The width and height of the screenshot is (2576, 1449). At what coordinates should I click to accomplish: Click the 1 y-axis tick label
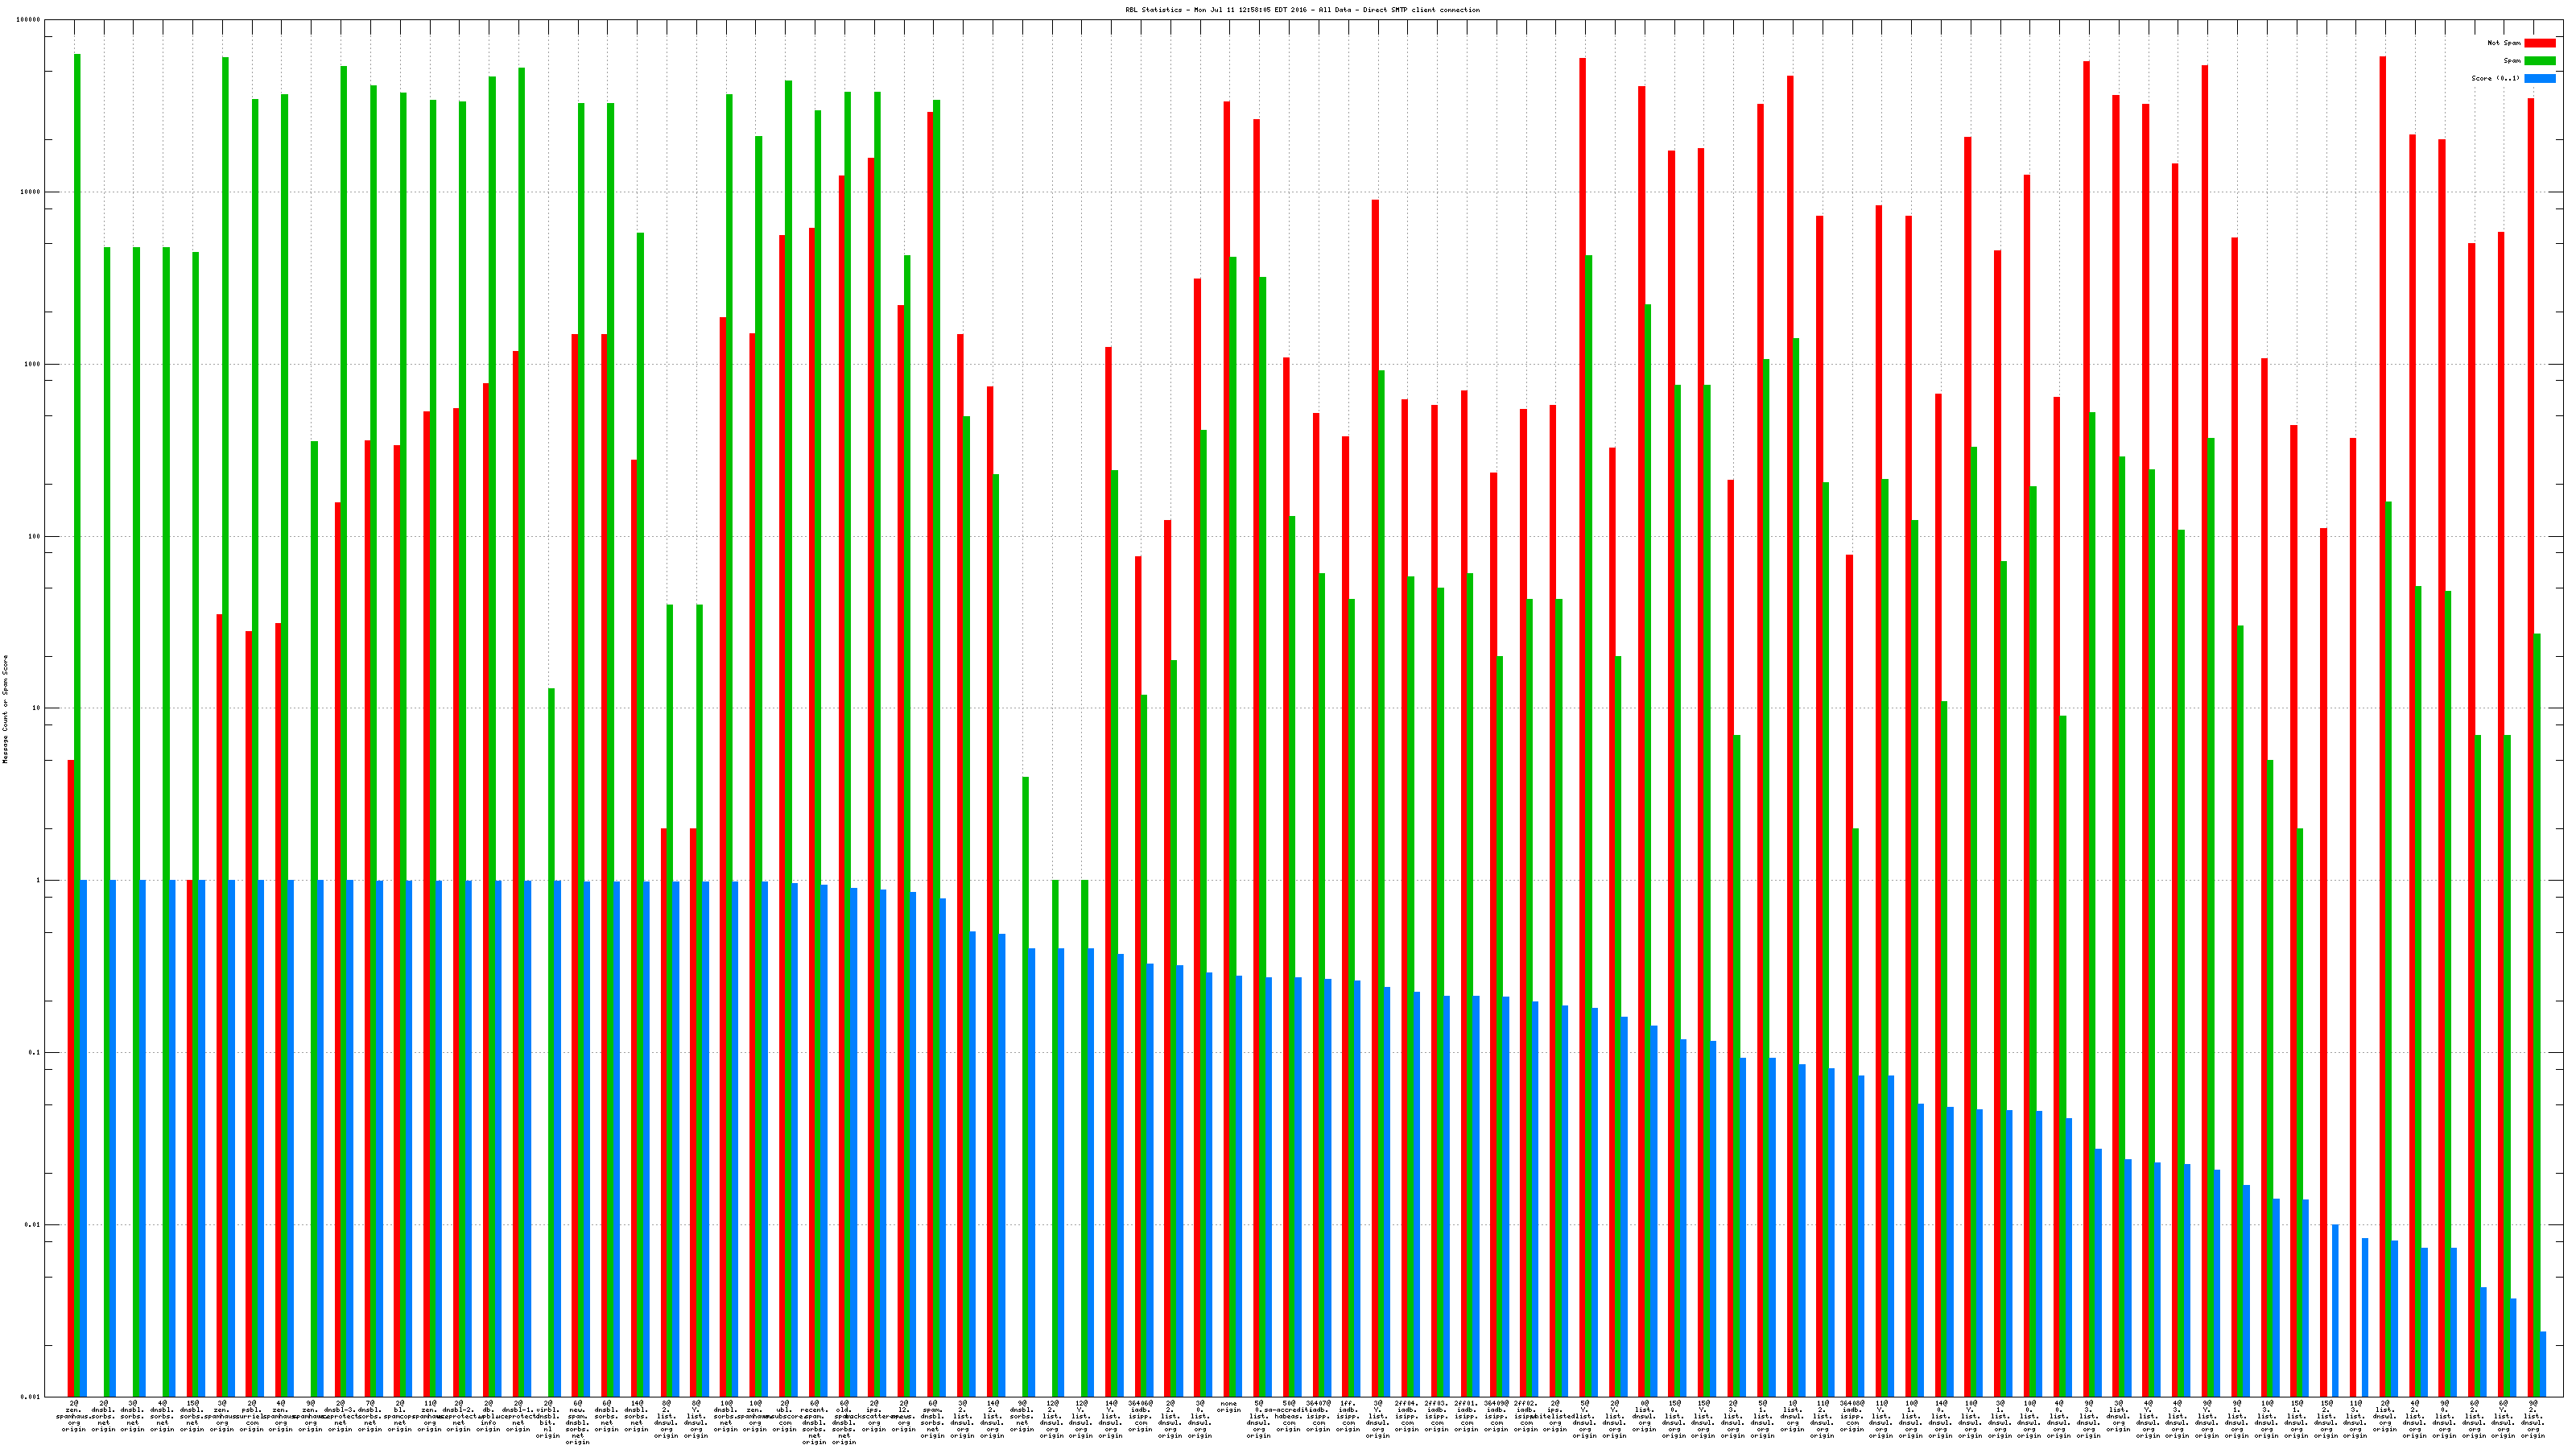[38, 880]
